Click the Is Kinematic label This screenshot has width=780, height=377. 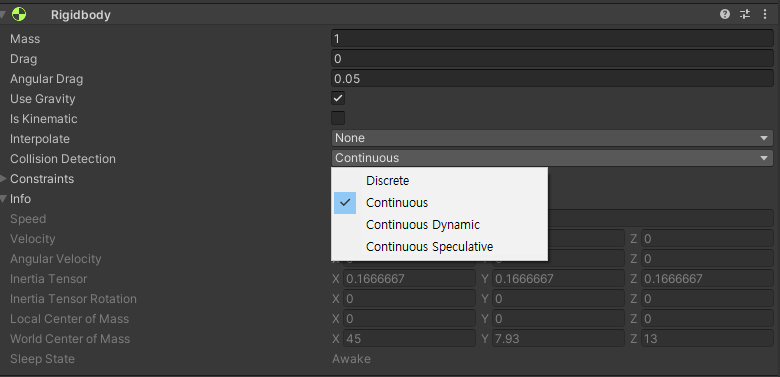tap(43, 119)
